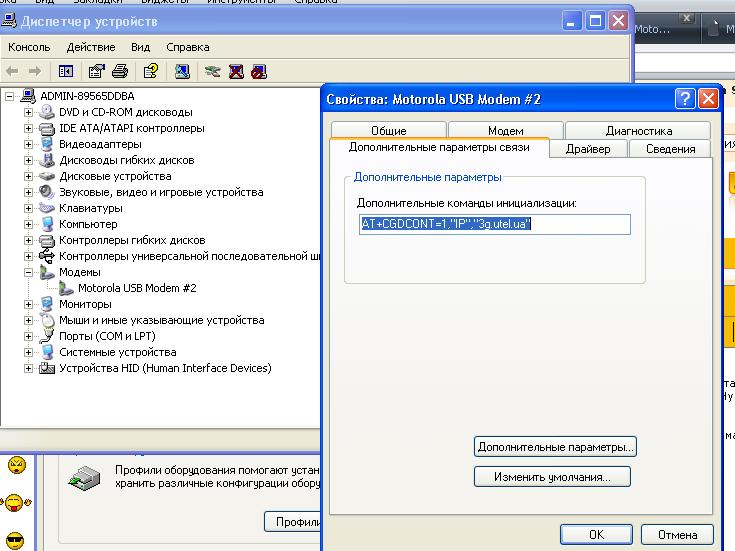Click the Профили button in background window
735x551 pixels.
click(292, 521)
